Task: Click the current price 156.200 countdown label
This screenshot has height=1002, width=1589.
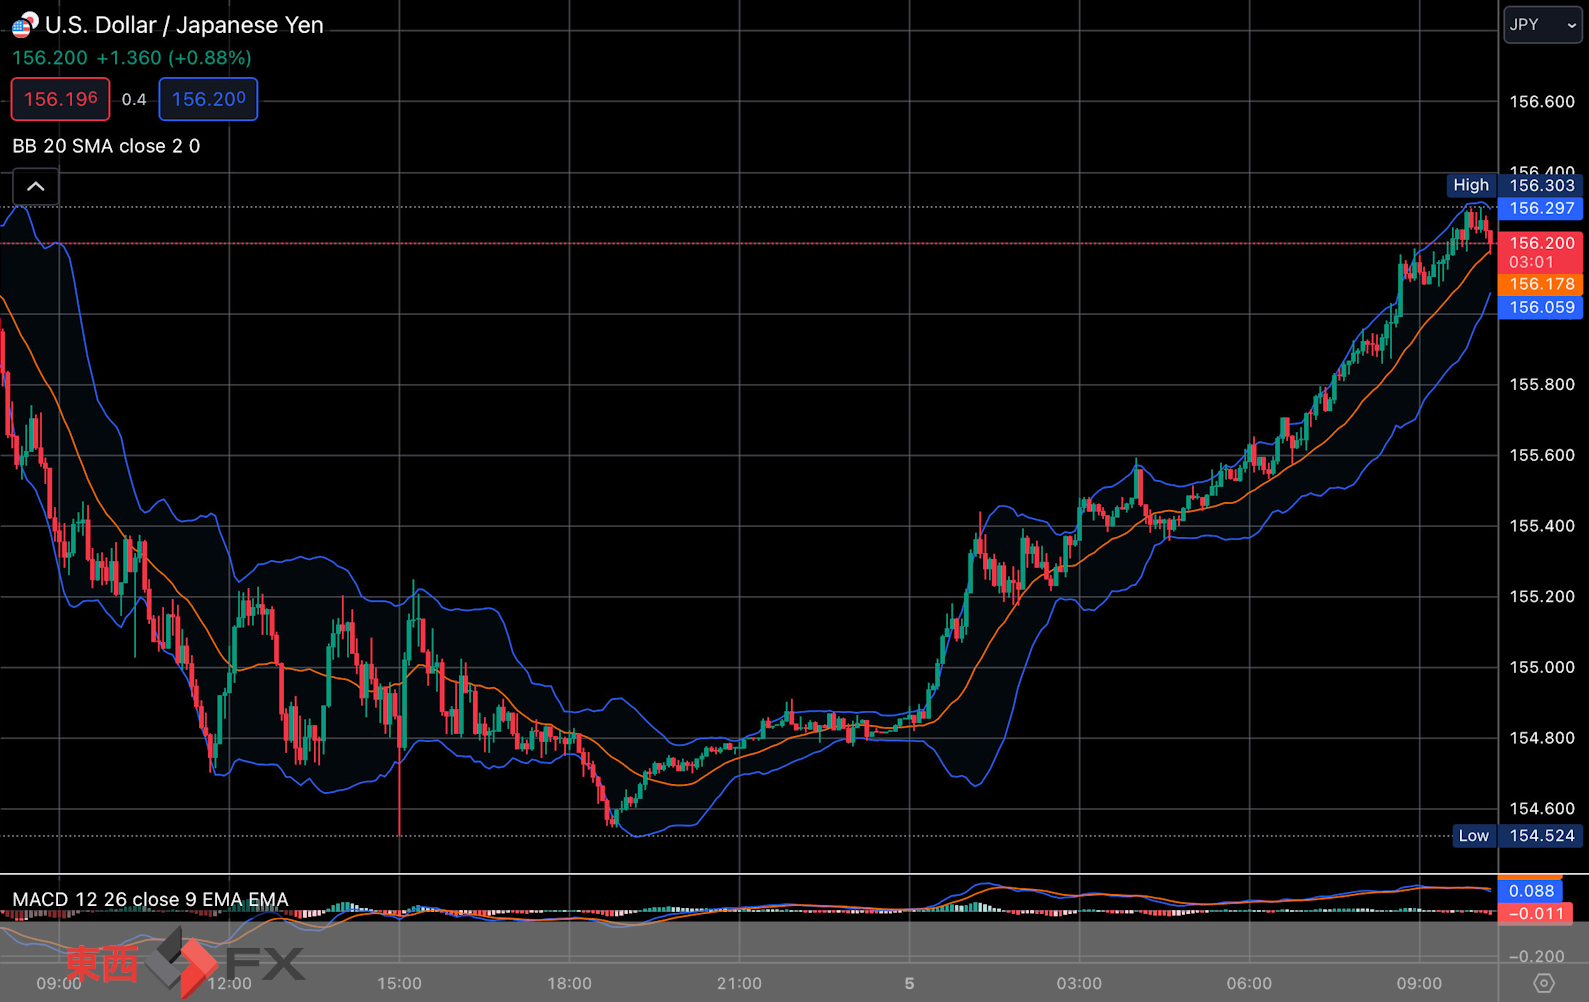Action: tap(1540, 252)
